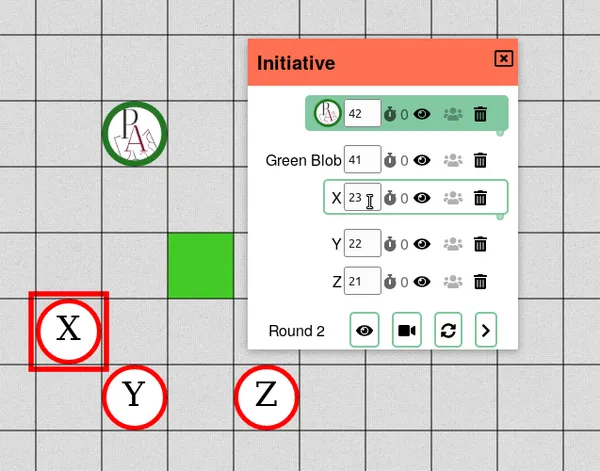This screenshot has width=600, height=471.
Task: Advance to next turn with arrow button
Action: (x=486, y=330)
